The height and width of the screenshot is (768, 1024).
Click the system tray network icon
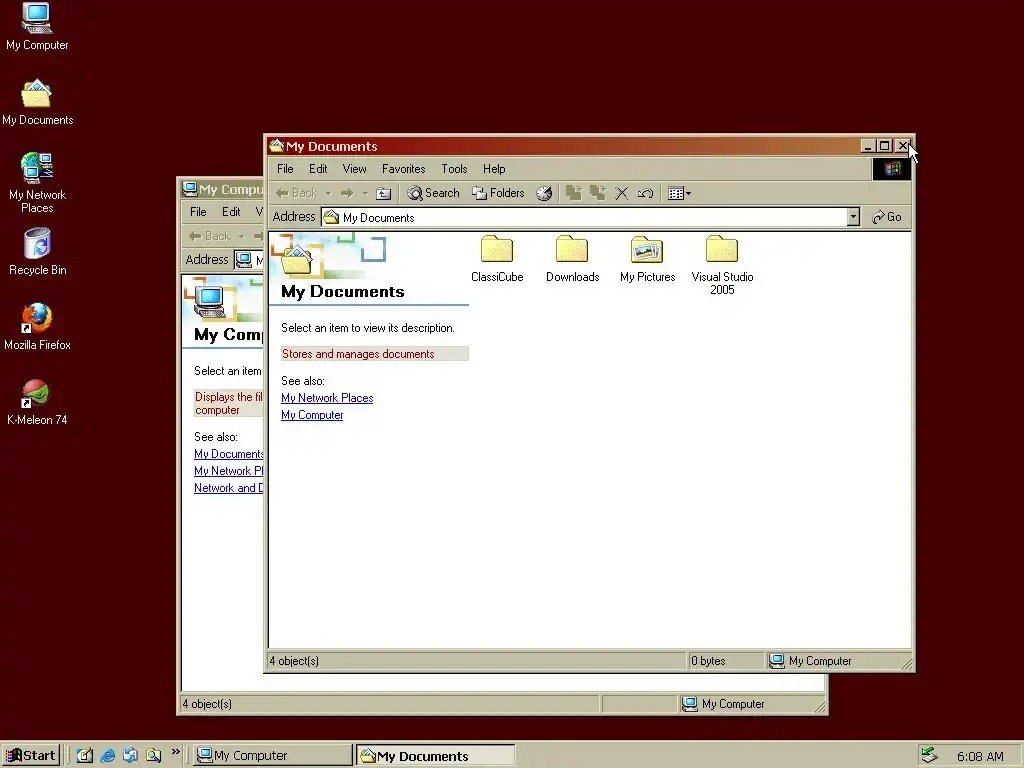(929, 756)
